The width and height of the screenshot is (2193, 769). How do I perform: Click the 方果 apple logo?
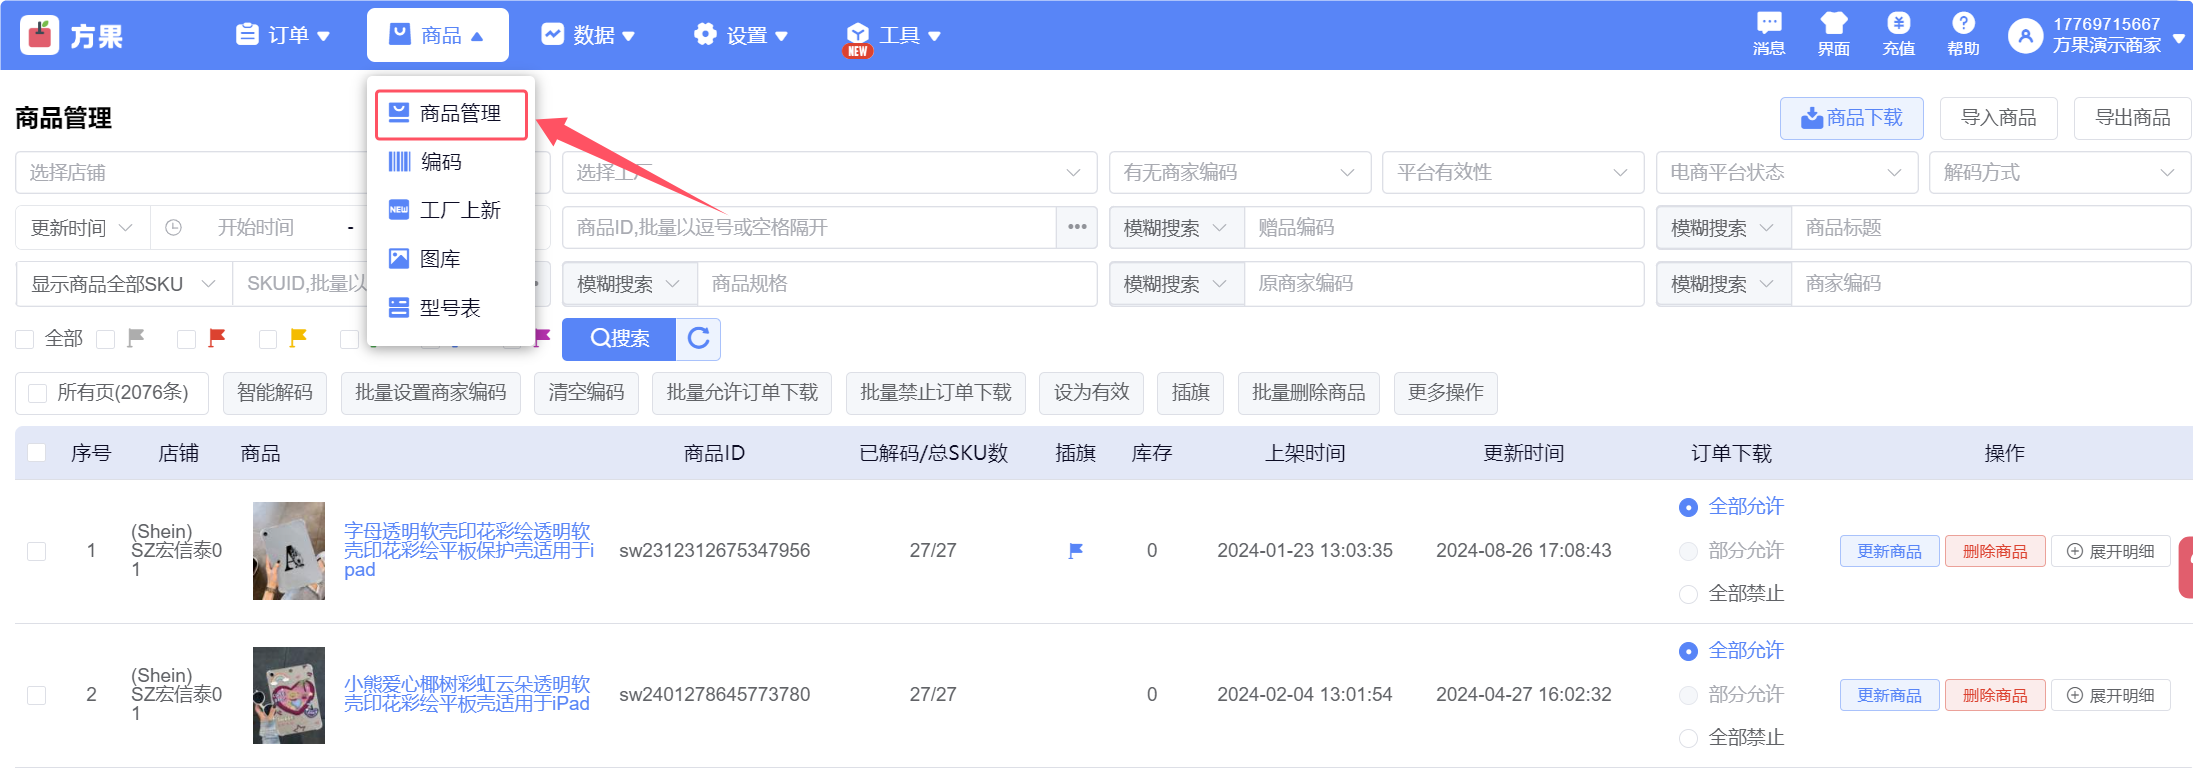(40, 36)
